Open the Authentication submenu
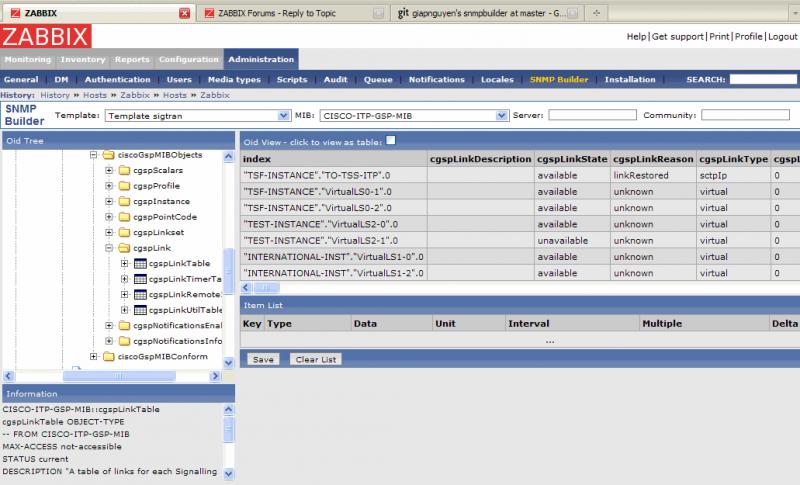Screen dimensions: 800x485 point(117,80)
